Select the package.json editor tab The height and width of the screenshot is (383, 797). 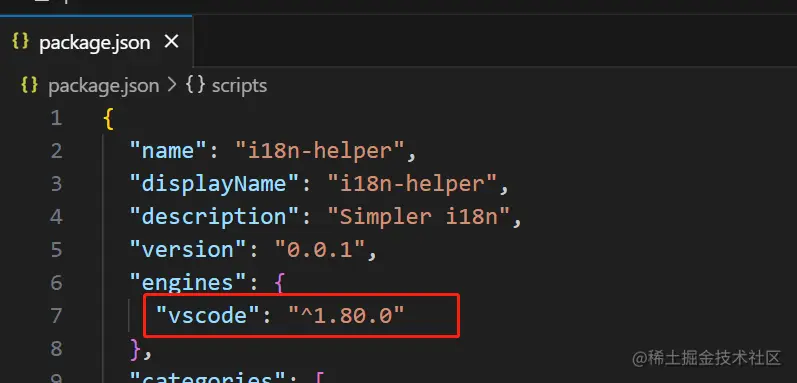point(97,42)
